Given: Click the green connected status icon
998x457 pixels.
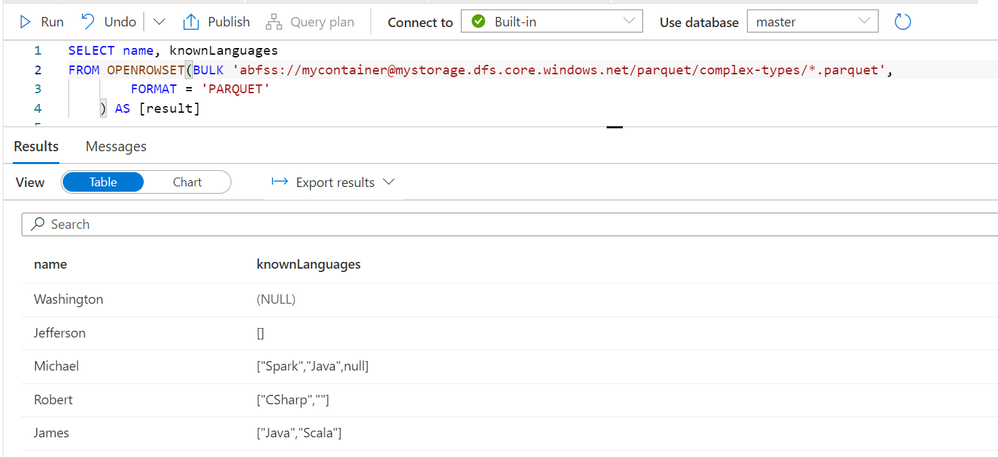Looking at the screenshot, I should click(x=478, y=22).
